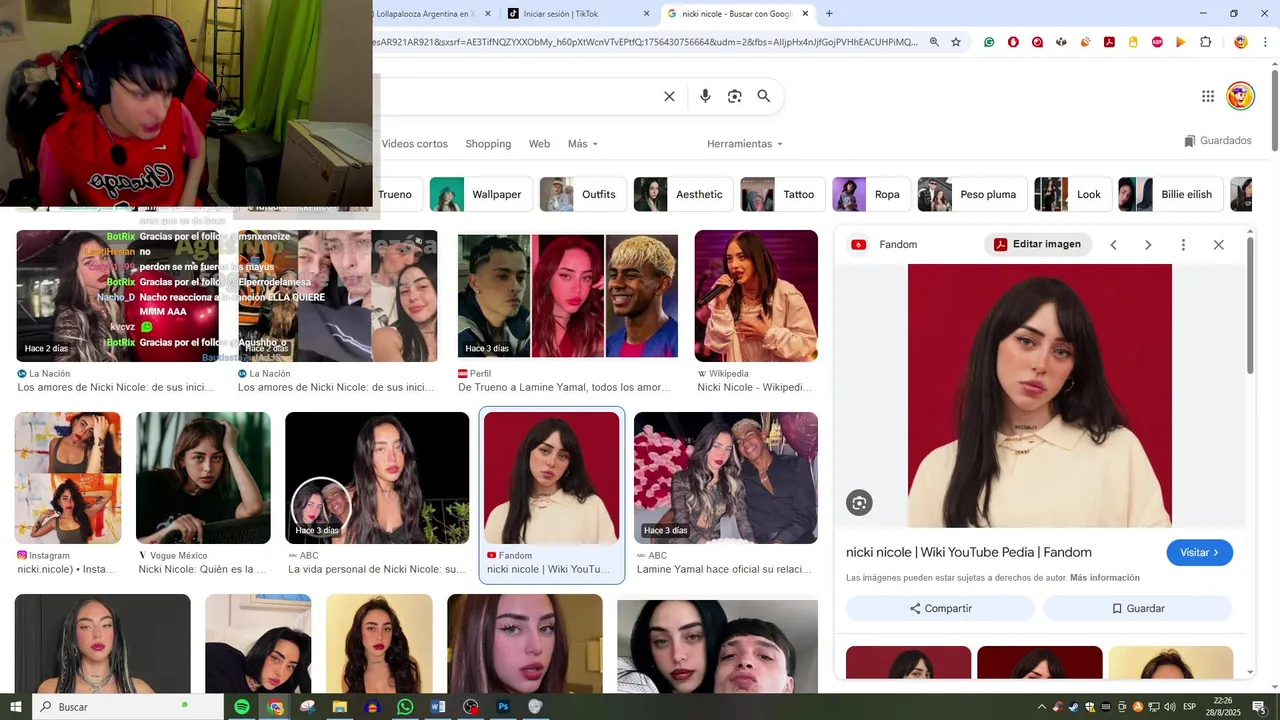Click the Compartir share button

(x=940, y=608)
